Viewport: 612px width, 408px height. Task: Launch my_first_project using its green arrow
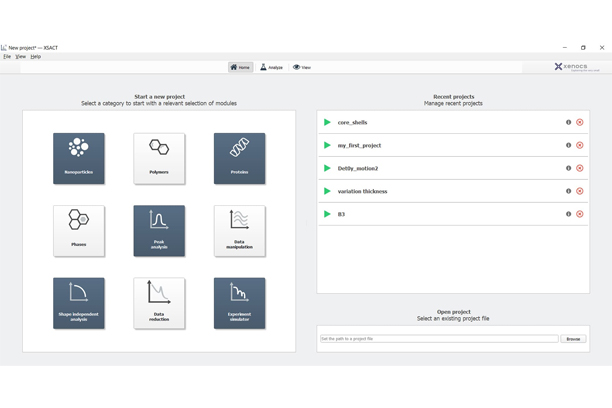pos(327,145)
